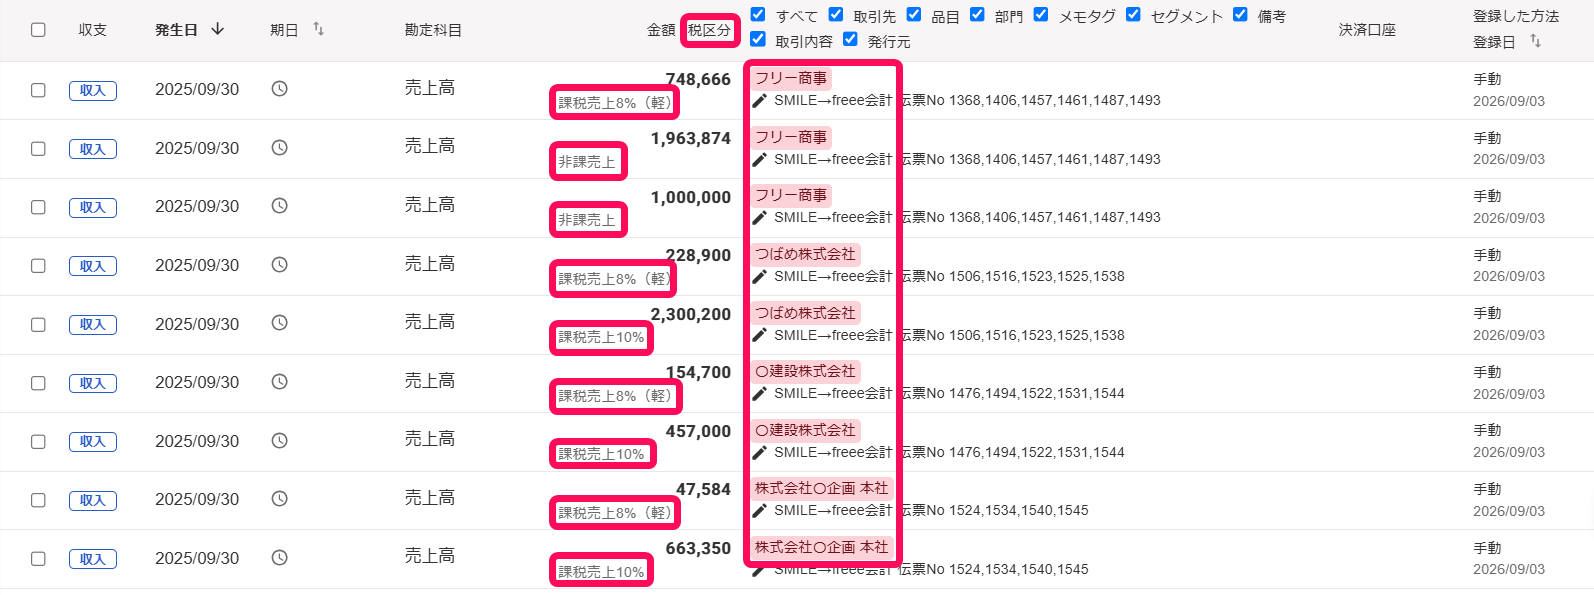Screen dimensions: 1594x595
Task: Click the つばめ株式会社 tag in the 228,900 row
Action: [805, 254]
